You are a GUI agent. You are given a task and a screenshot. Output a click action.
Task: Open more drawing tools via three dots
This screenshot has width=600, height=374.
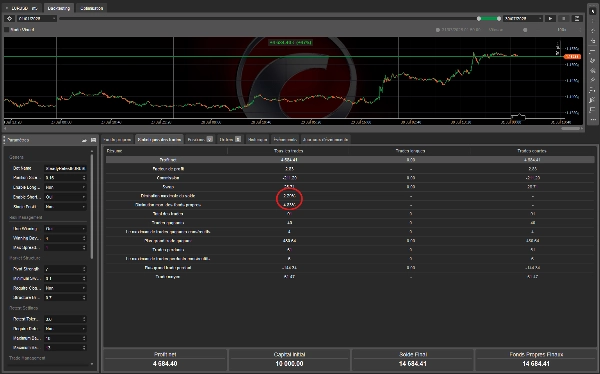tap(593, 120)
